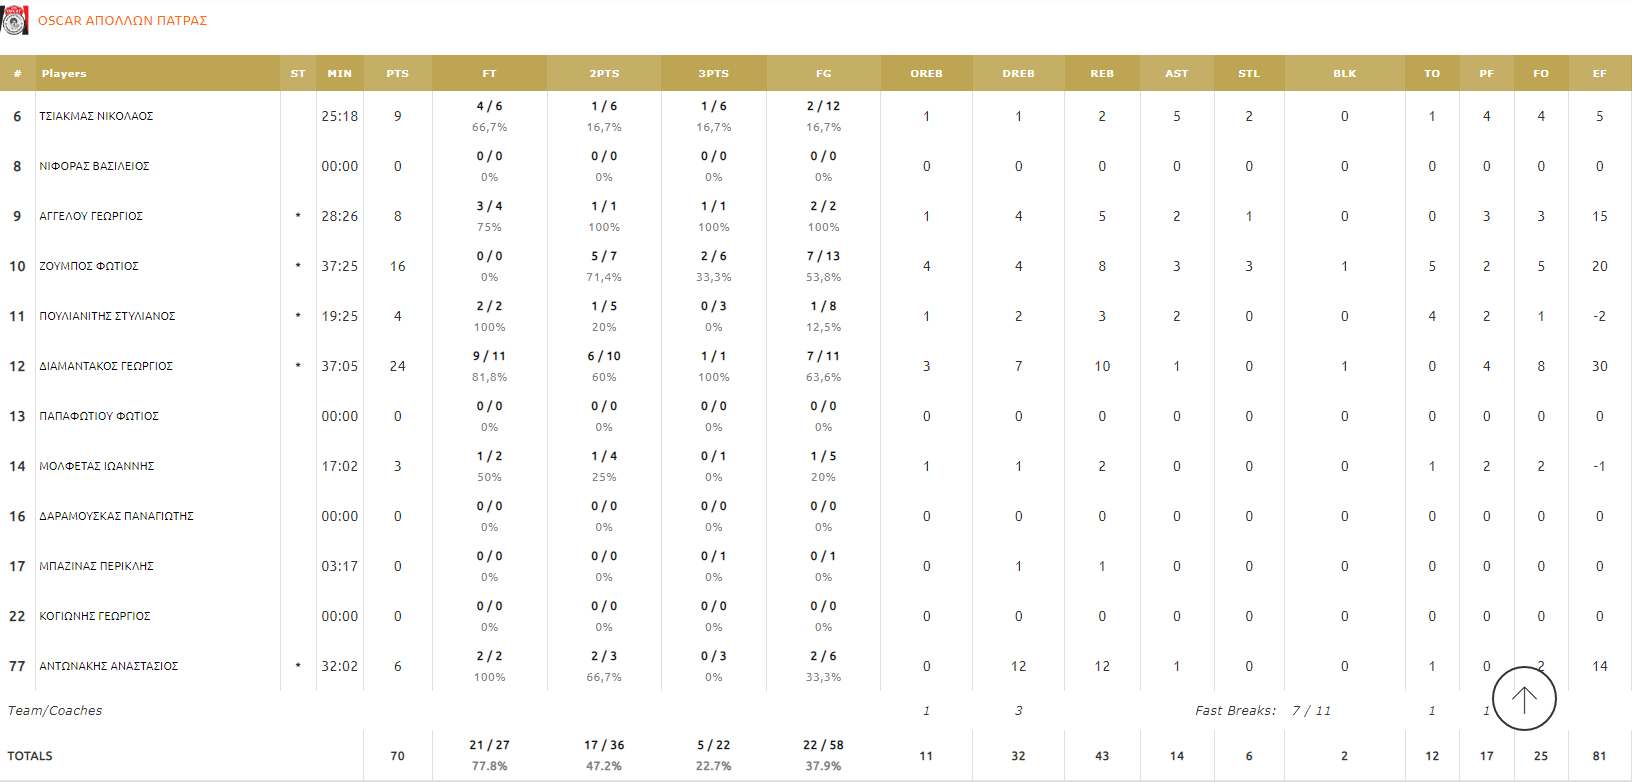Select player ΖΟΥΜΠΟΣ ΦΩΤΙΟΣ
This screenshot has height=783, width=1632.
[89, 267]
